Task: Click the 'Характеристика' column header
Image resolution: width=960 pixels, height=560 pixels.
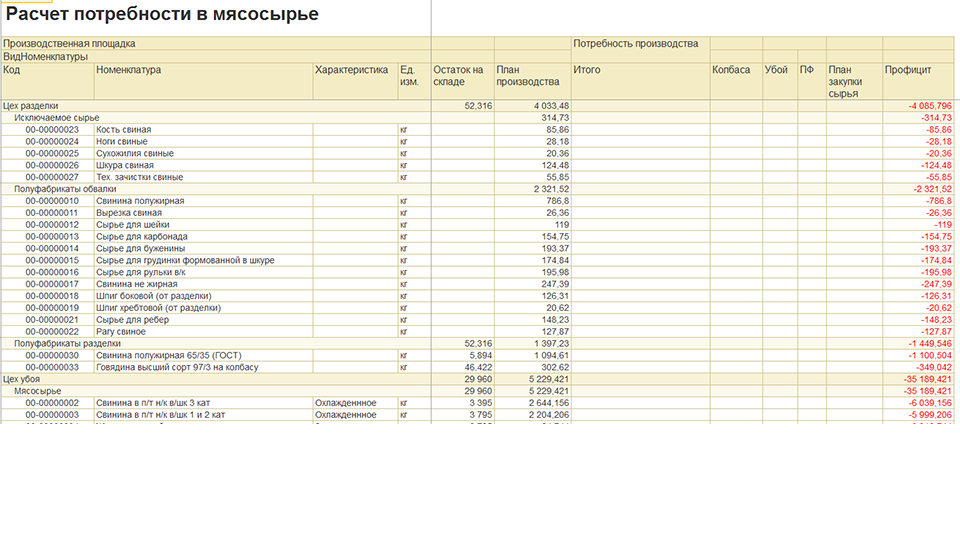Action: pos(355,81)
